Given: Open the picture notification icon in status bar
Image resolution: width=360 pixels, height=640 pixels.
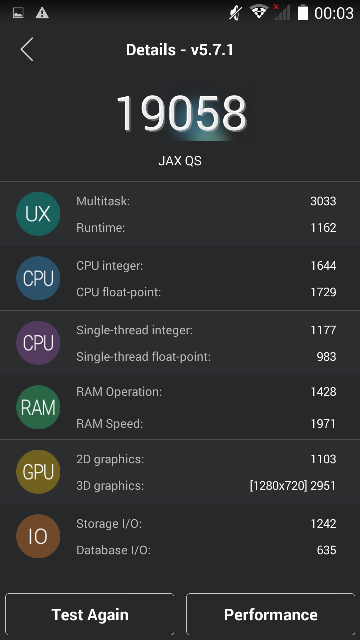Looking at the screenshot, I should click(x=18, y=13).
